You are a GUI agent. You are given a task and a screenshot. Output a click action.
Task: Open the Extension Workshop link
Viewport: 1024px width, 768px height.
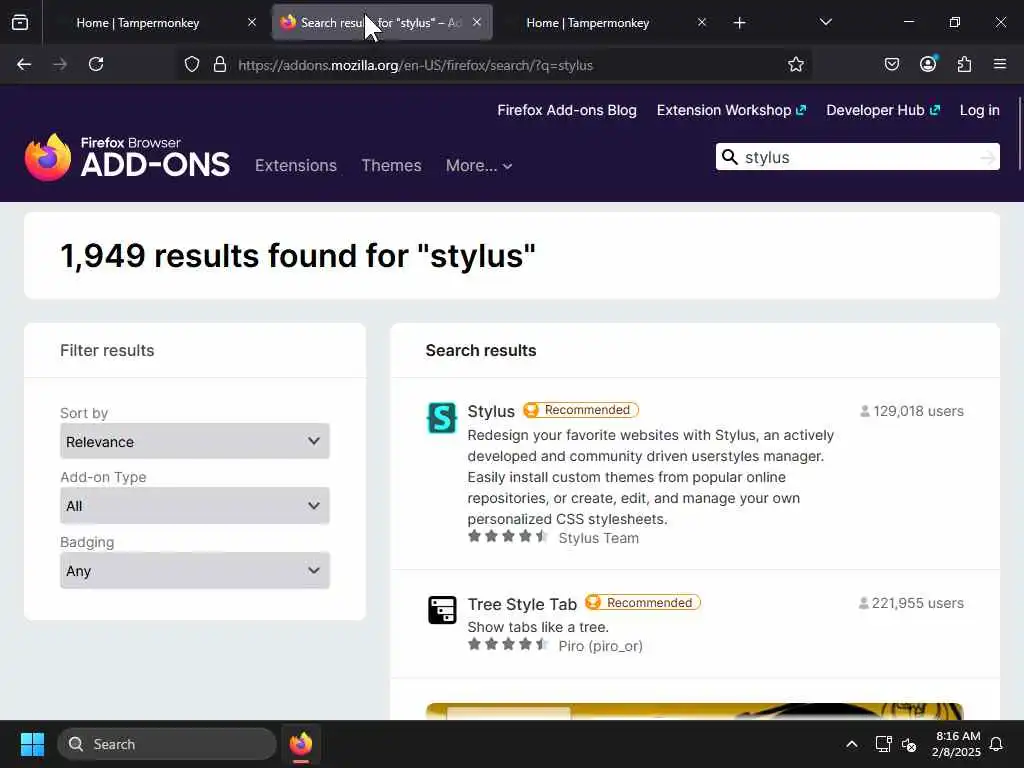pos(731,110)
